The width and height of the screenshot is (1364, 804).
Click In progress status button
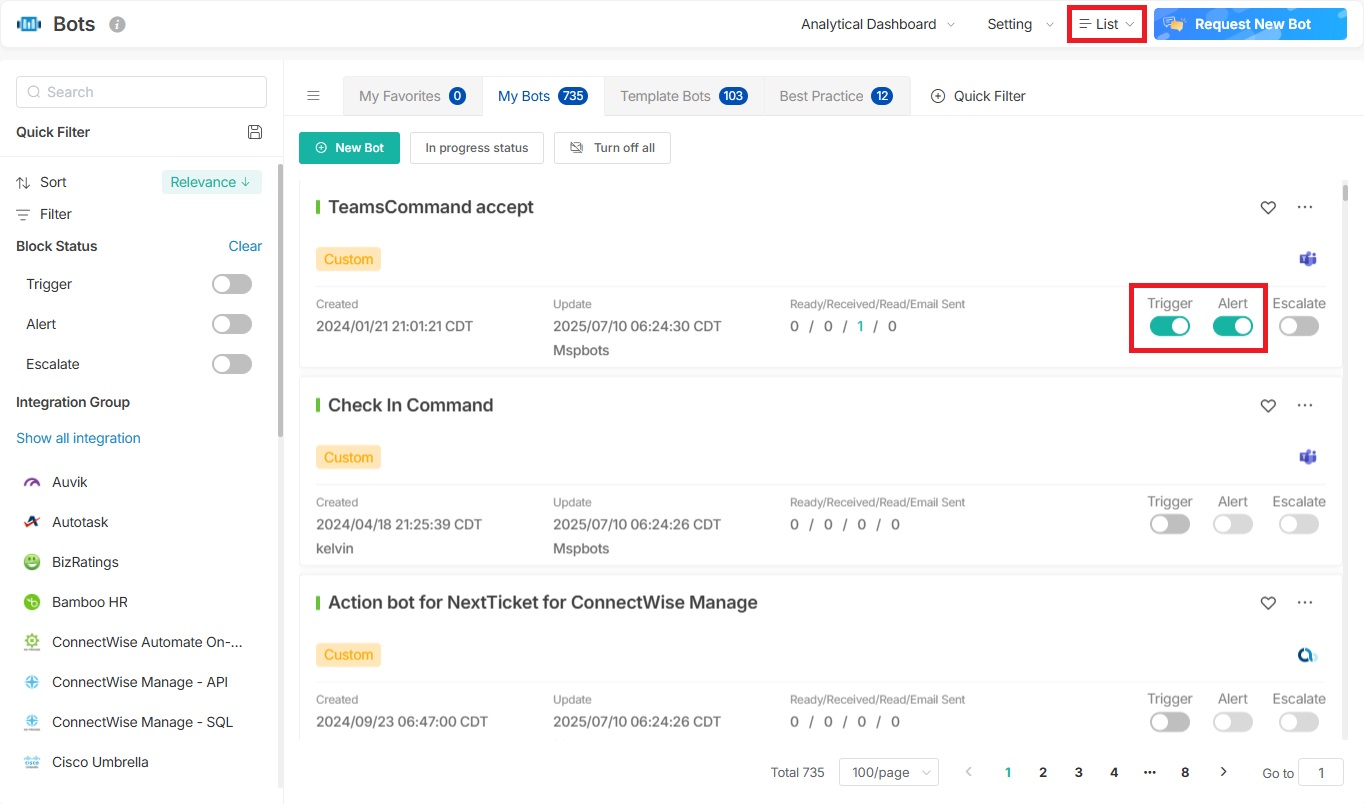(477, 148)
